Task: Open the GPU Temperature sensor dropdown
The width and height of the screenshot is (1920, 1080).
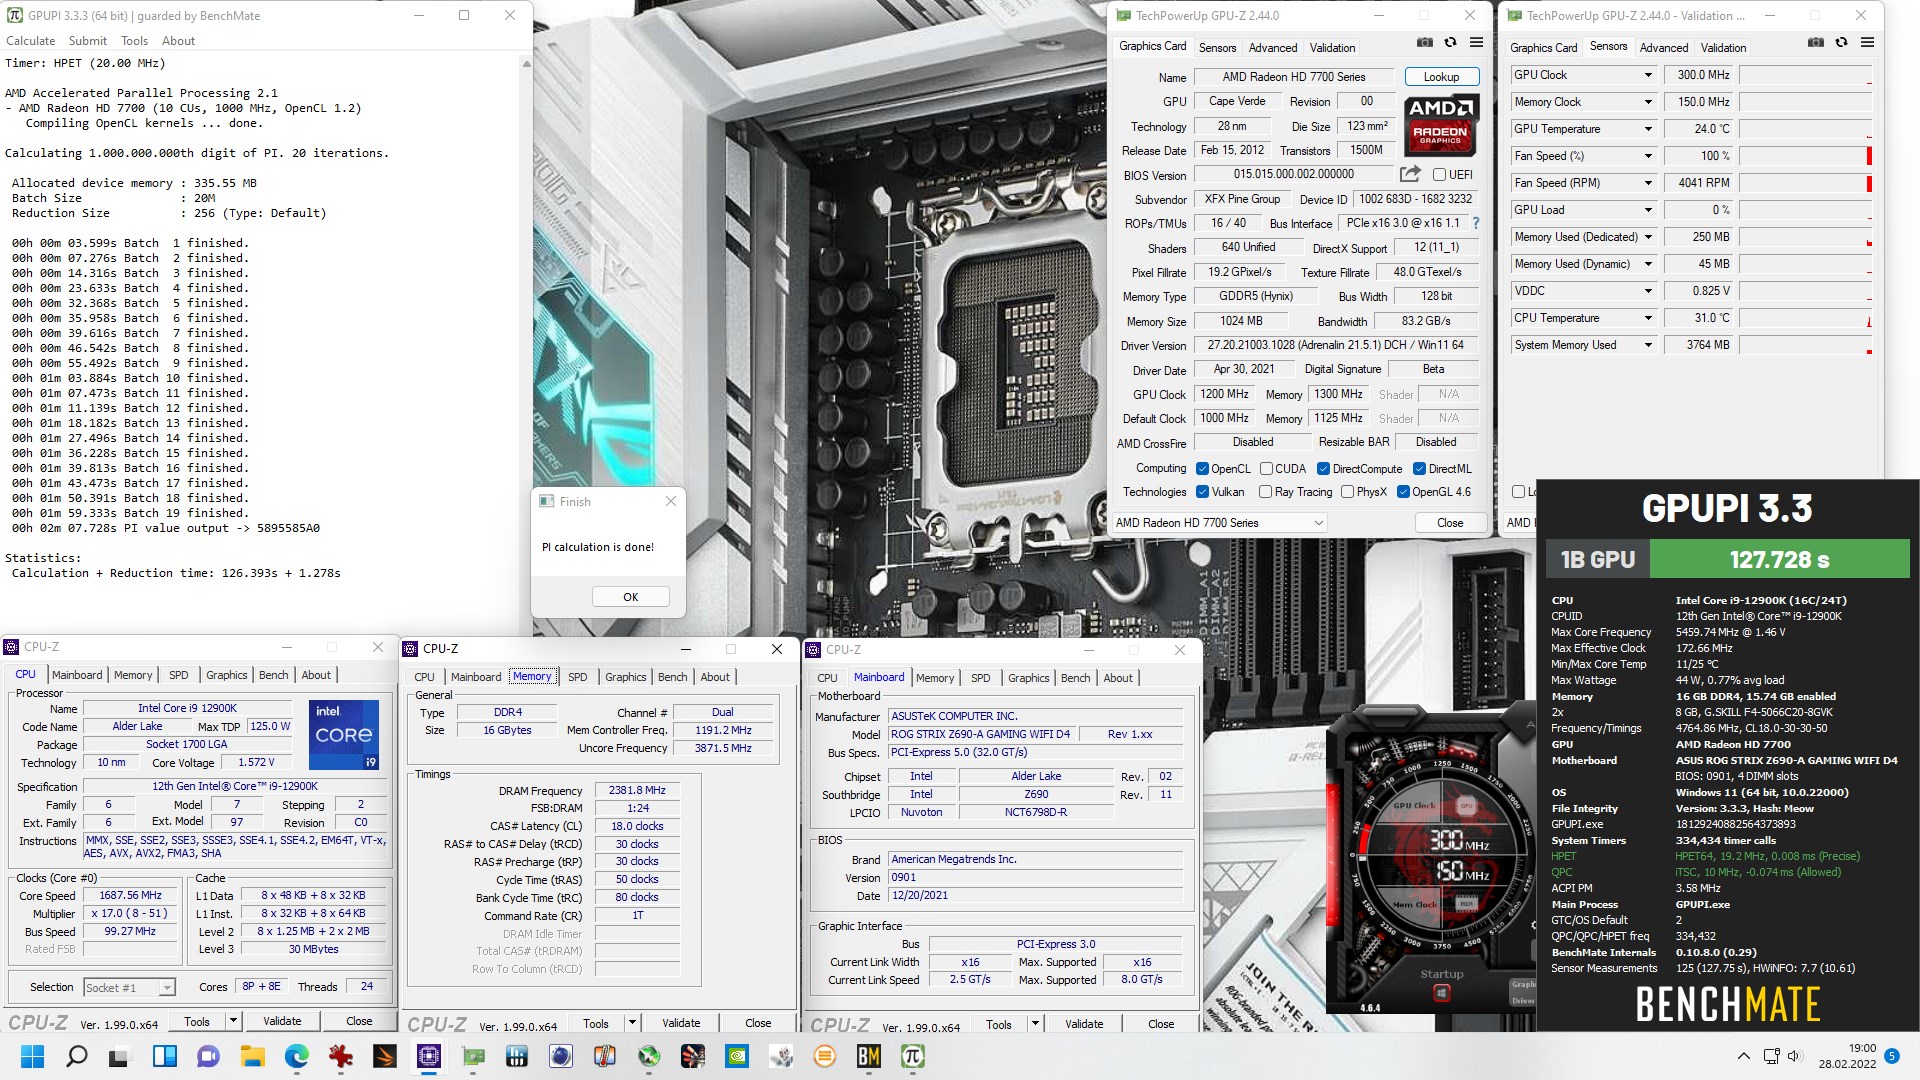Action: pyautogui.click(x=1648, y=129)
